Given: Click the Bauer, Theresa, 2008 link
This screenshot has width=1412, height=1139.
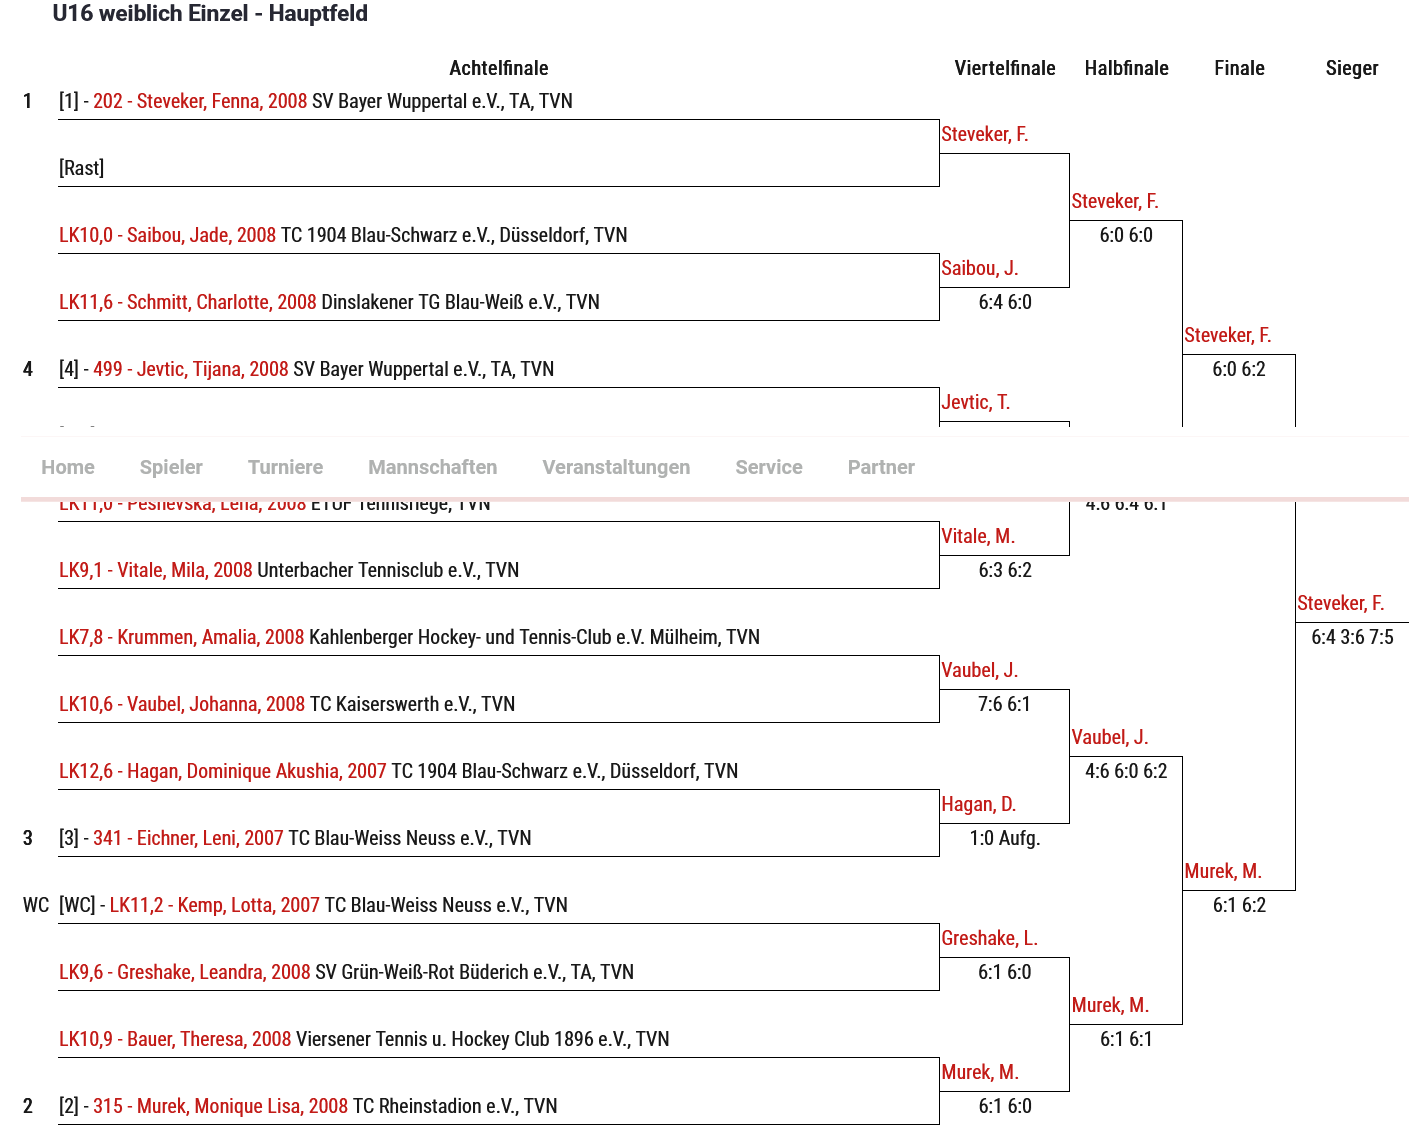Looking at the screenshot, I should tap(175, 1039).
